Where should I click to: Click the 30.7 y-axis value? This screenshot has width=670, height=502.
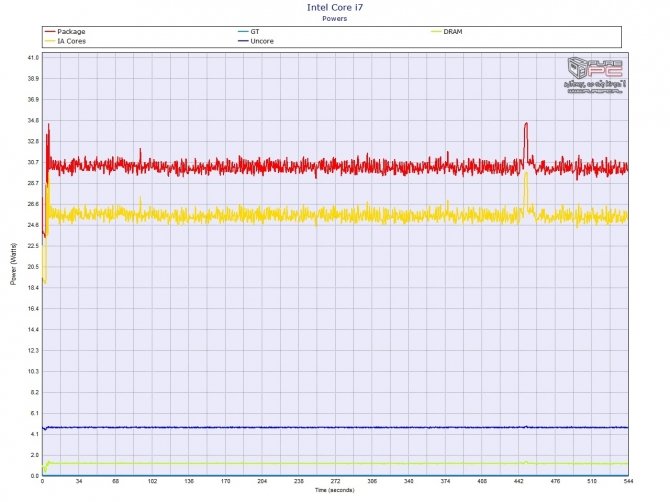pyautogui.click(x=34, y=162)
